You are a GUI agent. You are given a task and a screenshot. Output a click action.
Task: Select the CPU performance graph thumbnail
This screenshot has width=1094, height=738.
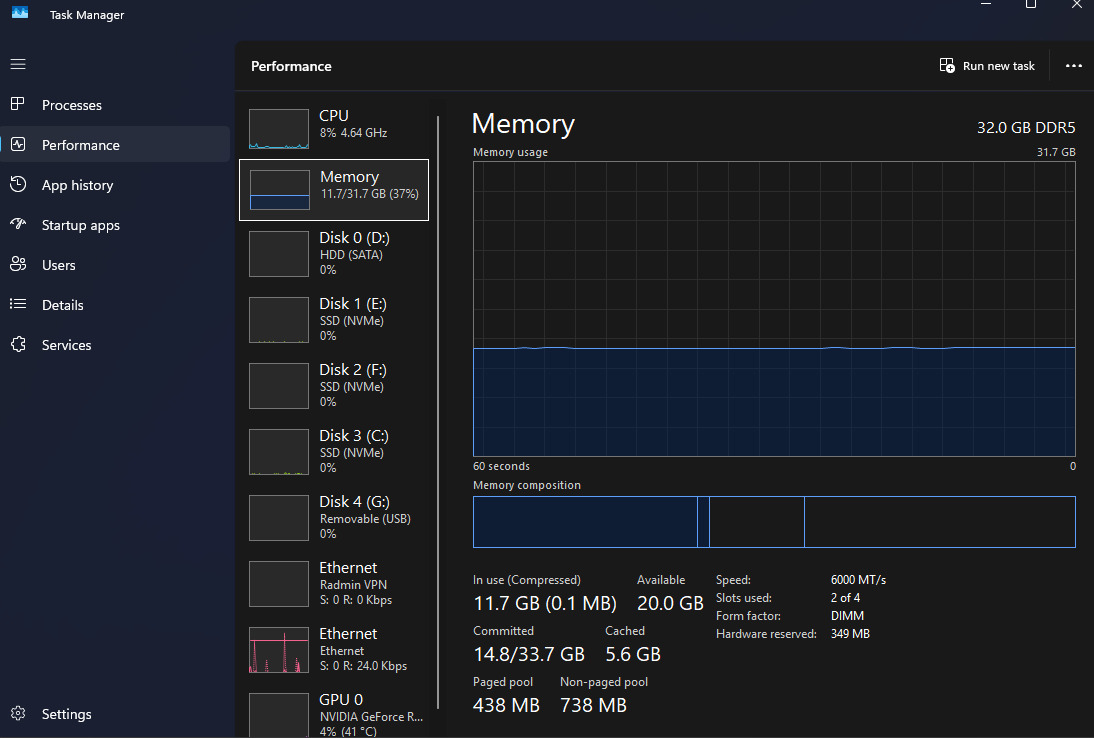pos(279,128)
